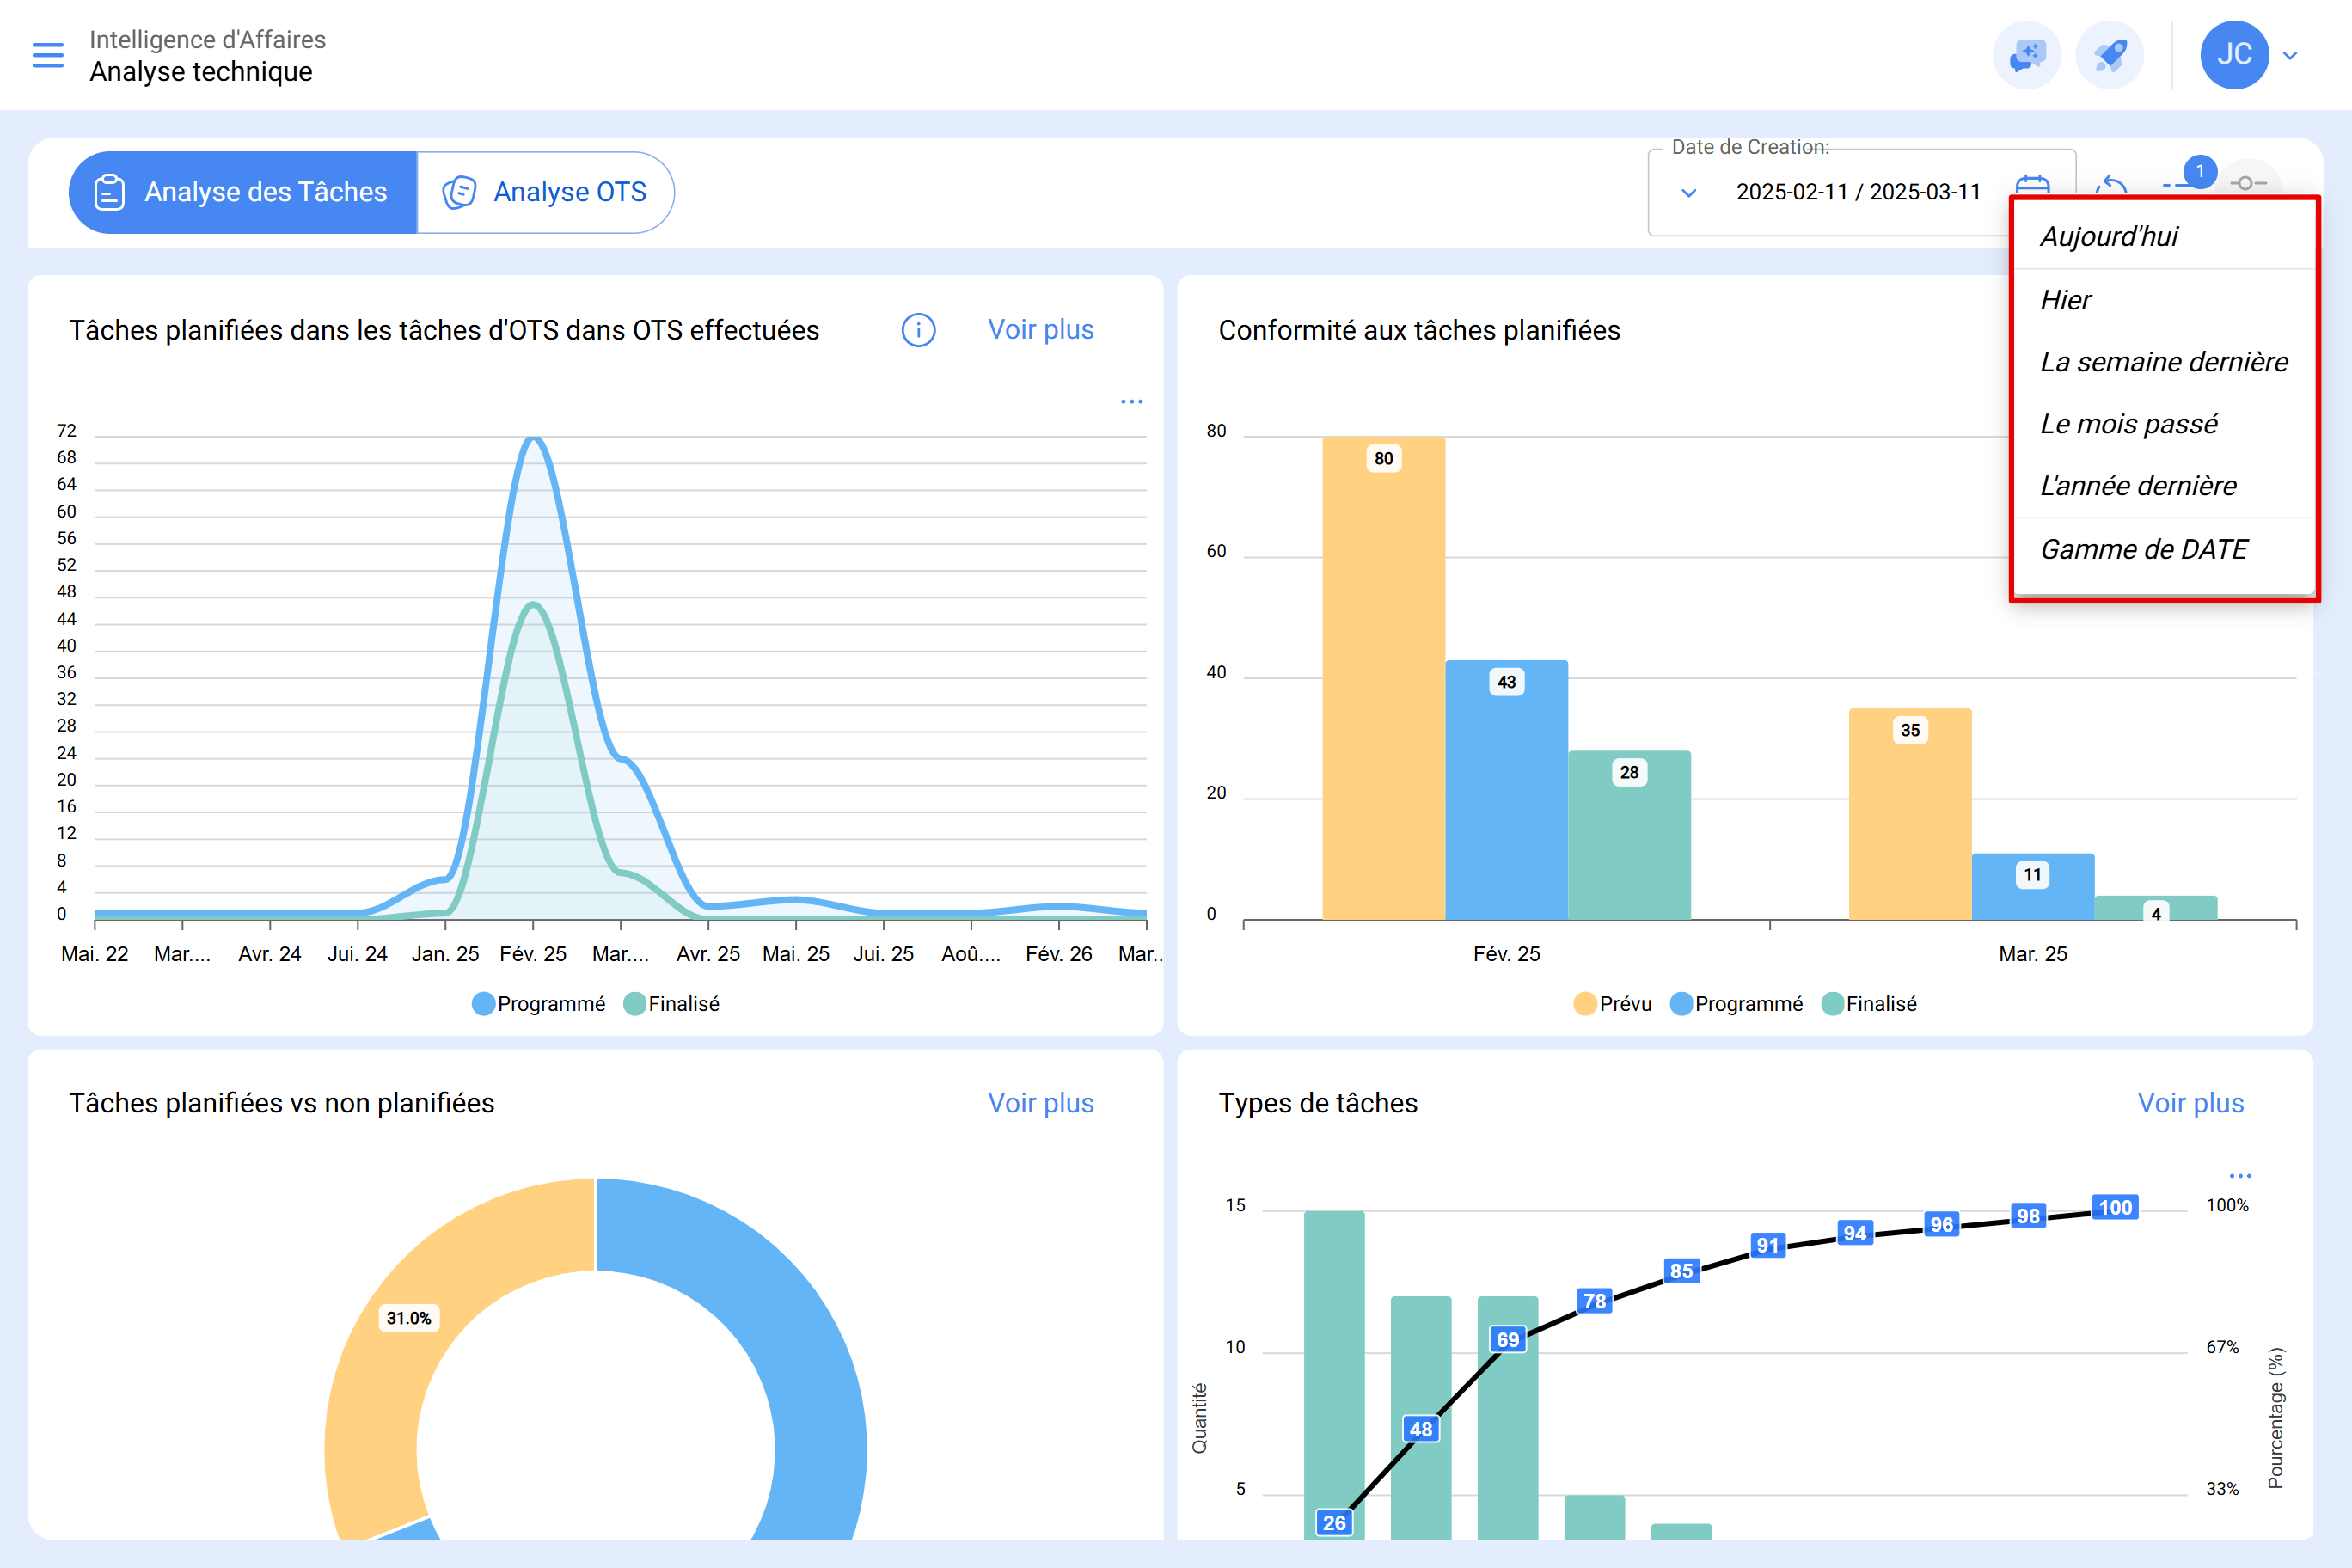Click the Pareto point labeled 100
Screen dimensions: 2352x1568
(2115, 1207)
